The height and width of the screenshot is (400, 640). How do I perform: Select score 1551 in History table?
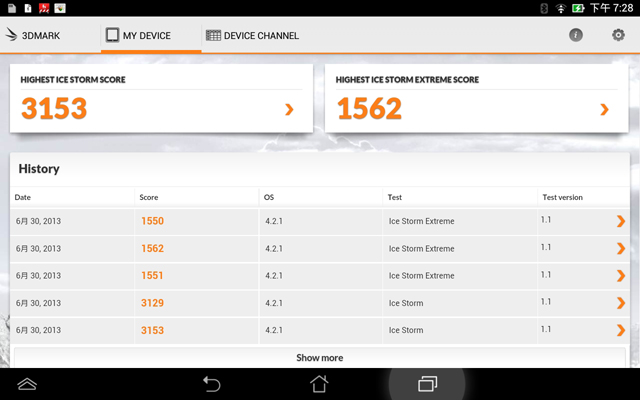pos(152,276)
